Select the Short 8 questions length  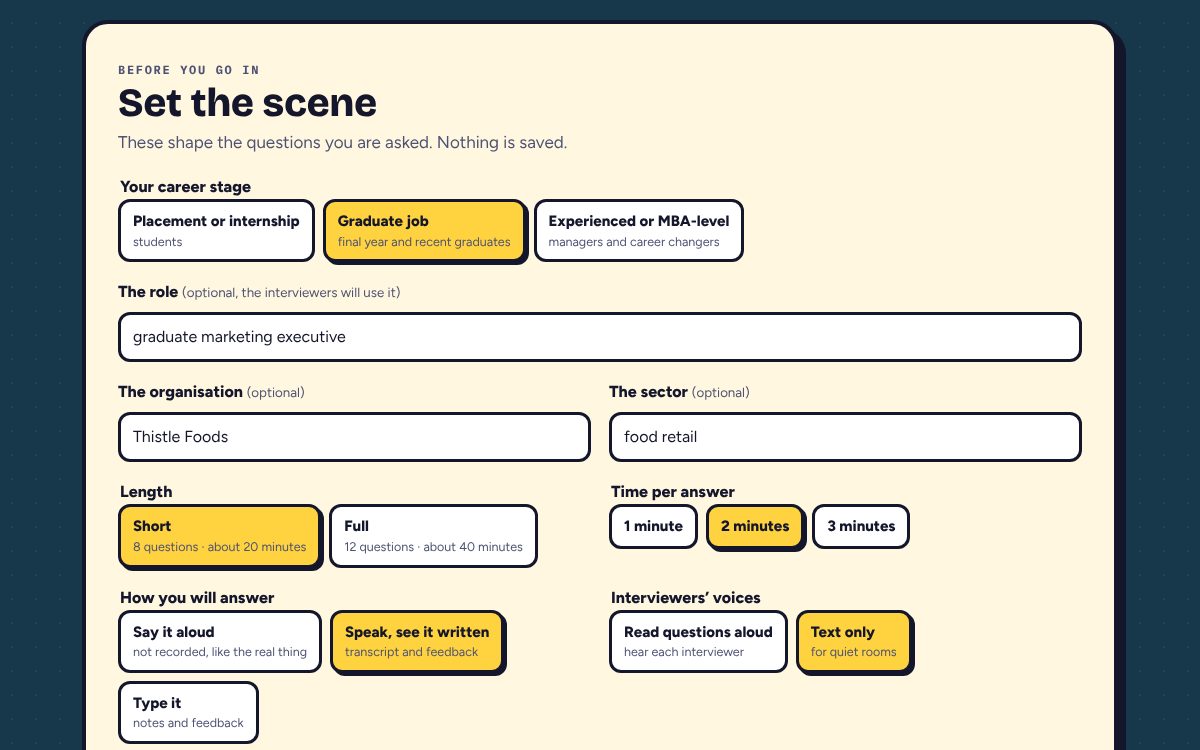(219, 536)
